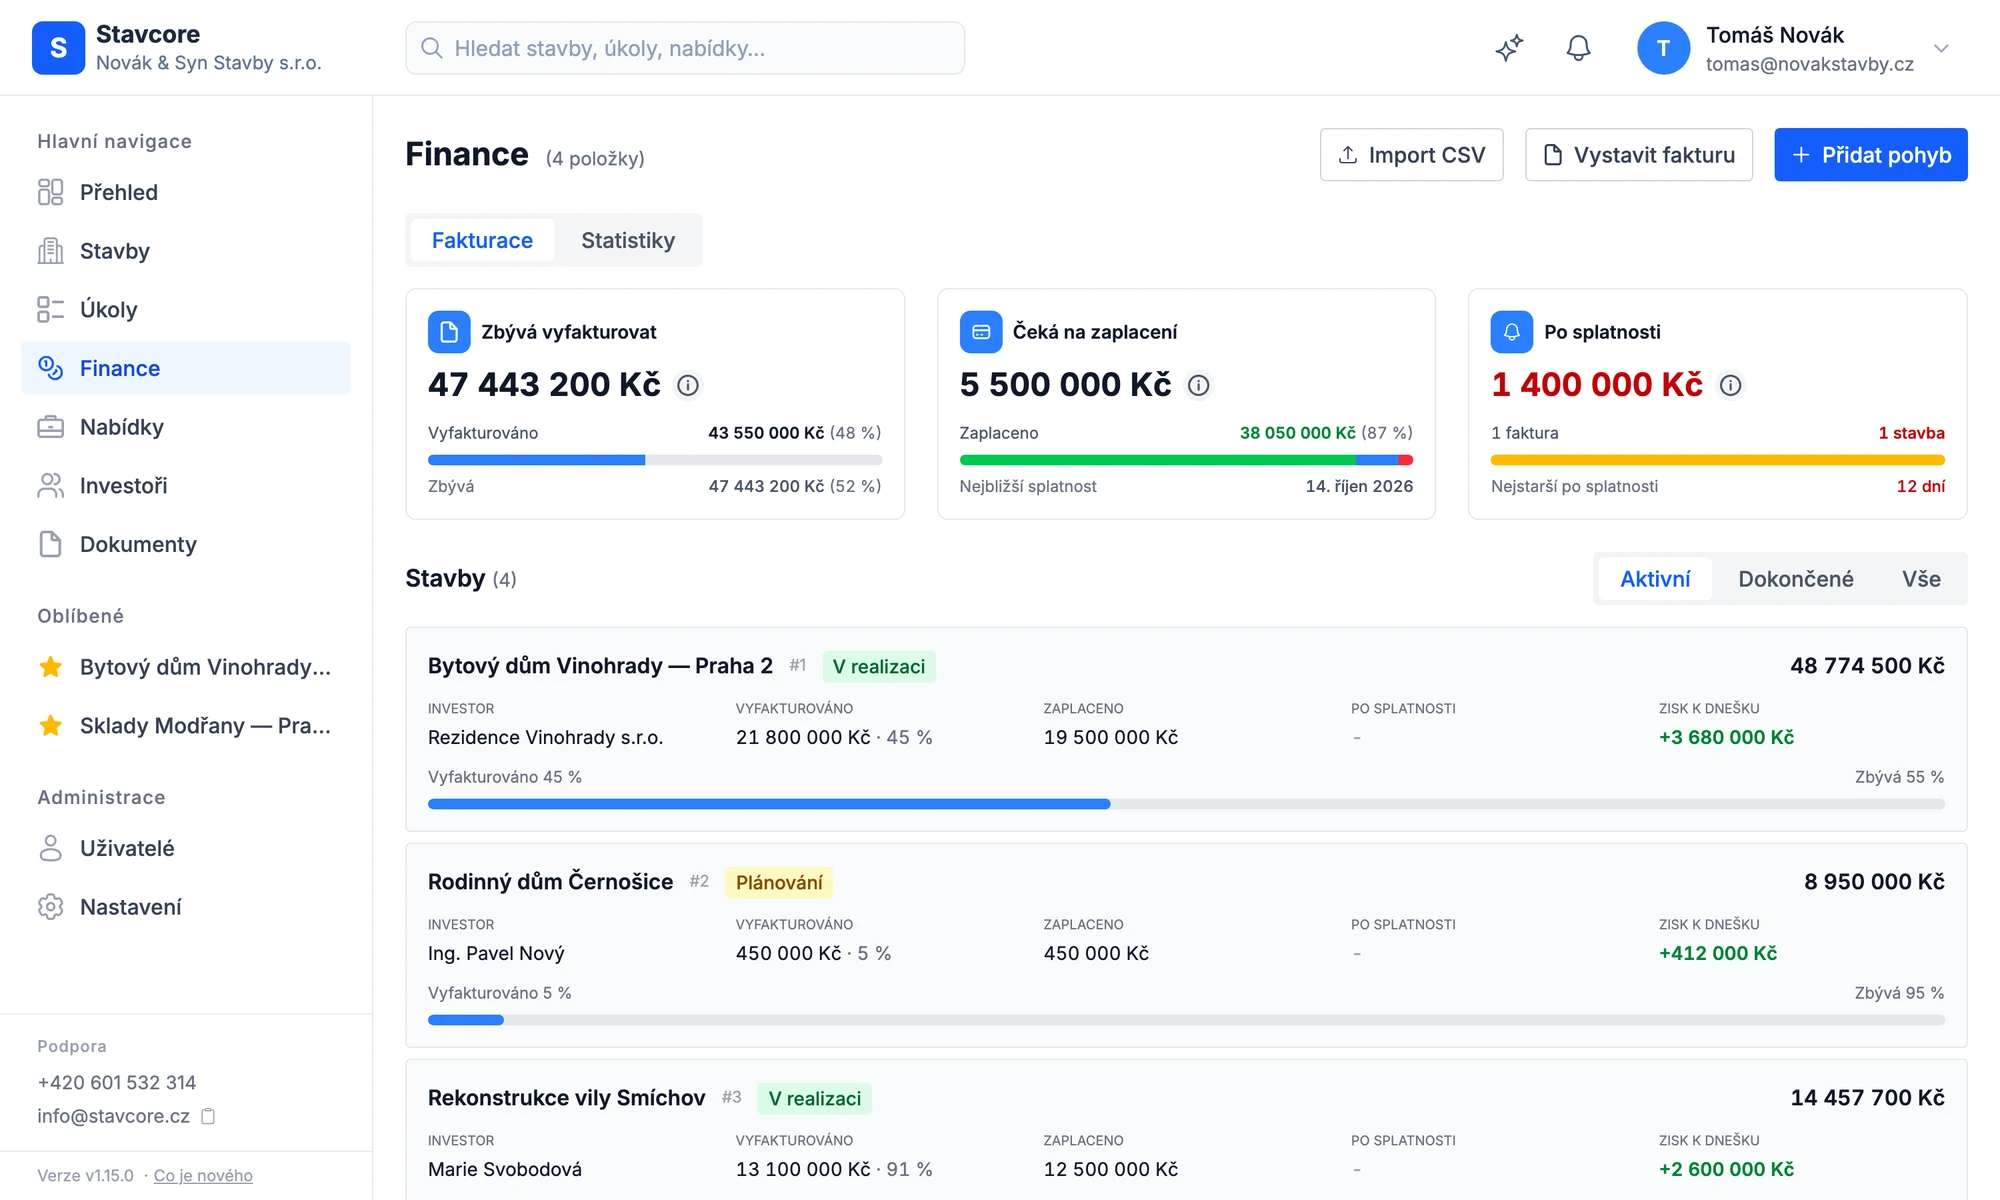
Task: Click the Vyfakturováno 45 % progress bar
Action: click(x=1186, y=804)
